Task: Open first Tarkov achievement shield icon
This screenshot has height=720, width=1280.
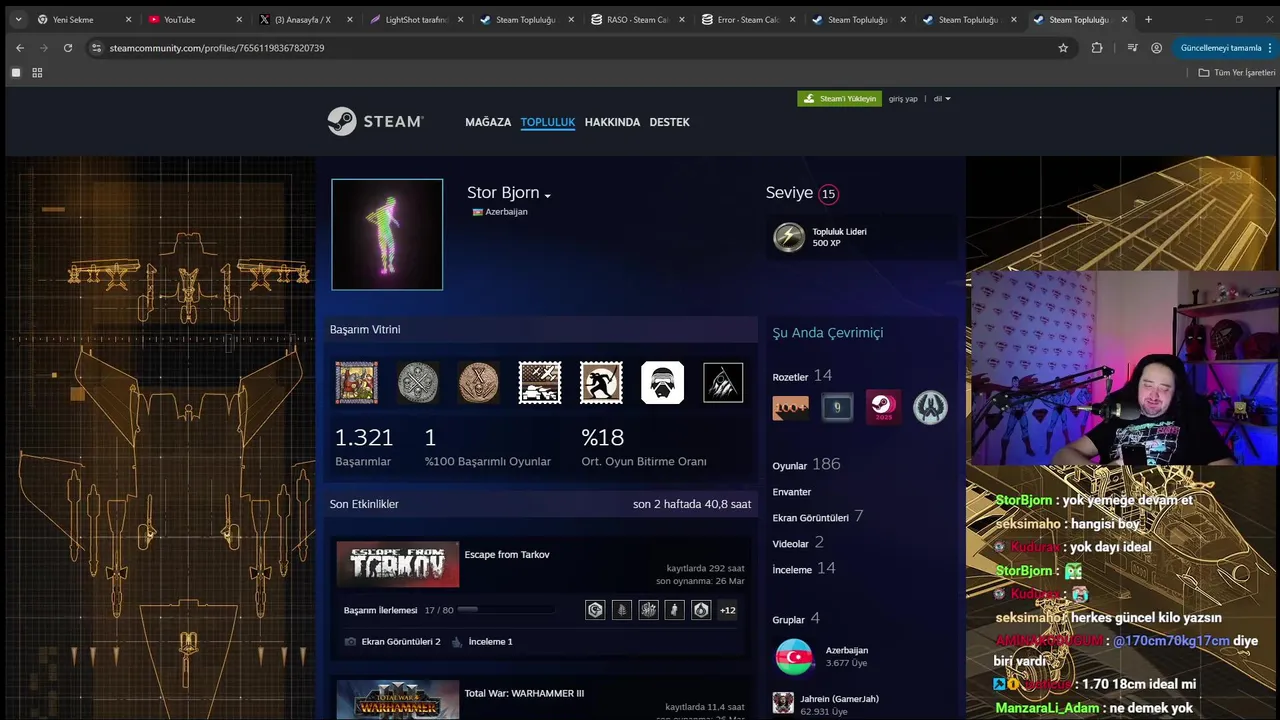Action: tap(595, 609)
